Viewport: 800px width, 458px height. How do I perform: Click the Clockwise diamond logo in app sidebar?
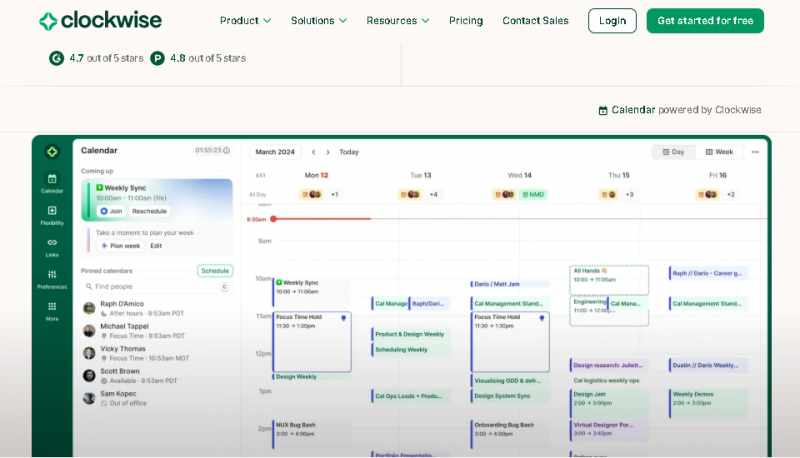[x=52, y=152]
